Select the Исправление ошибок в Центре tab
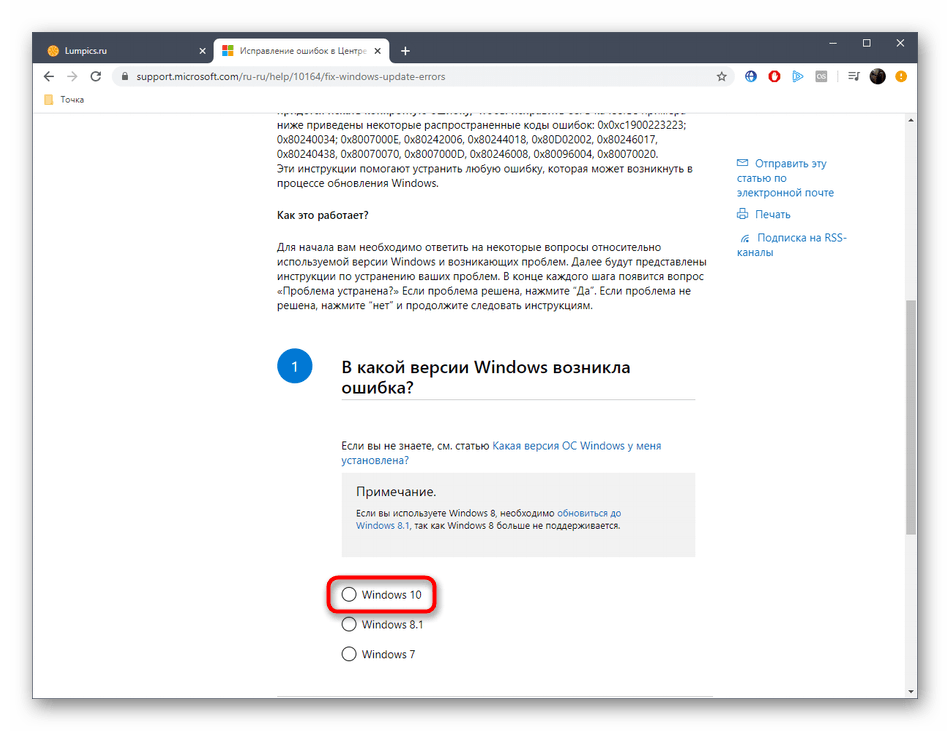 click(x=302, y=51)
